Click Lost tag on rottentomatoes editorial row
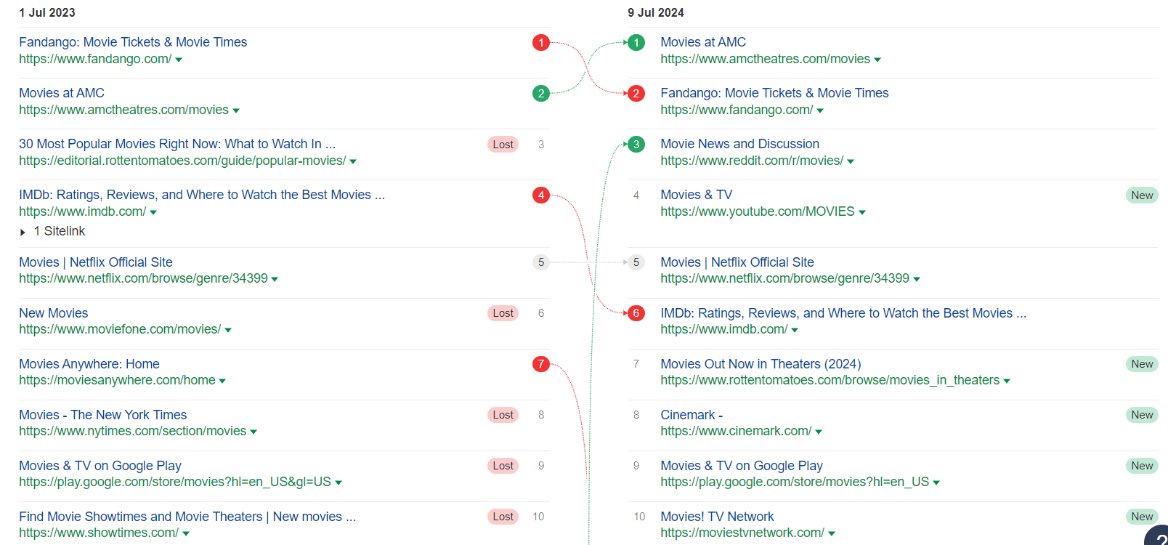1168x545 pixels. [x=504, y=144]
